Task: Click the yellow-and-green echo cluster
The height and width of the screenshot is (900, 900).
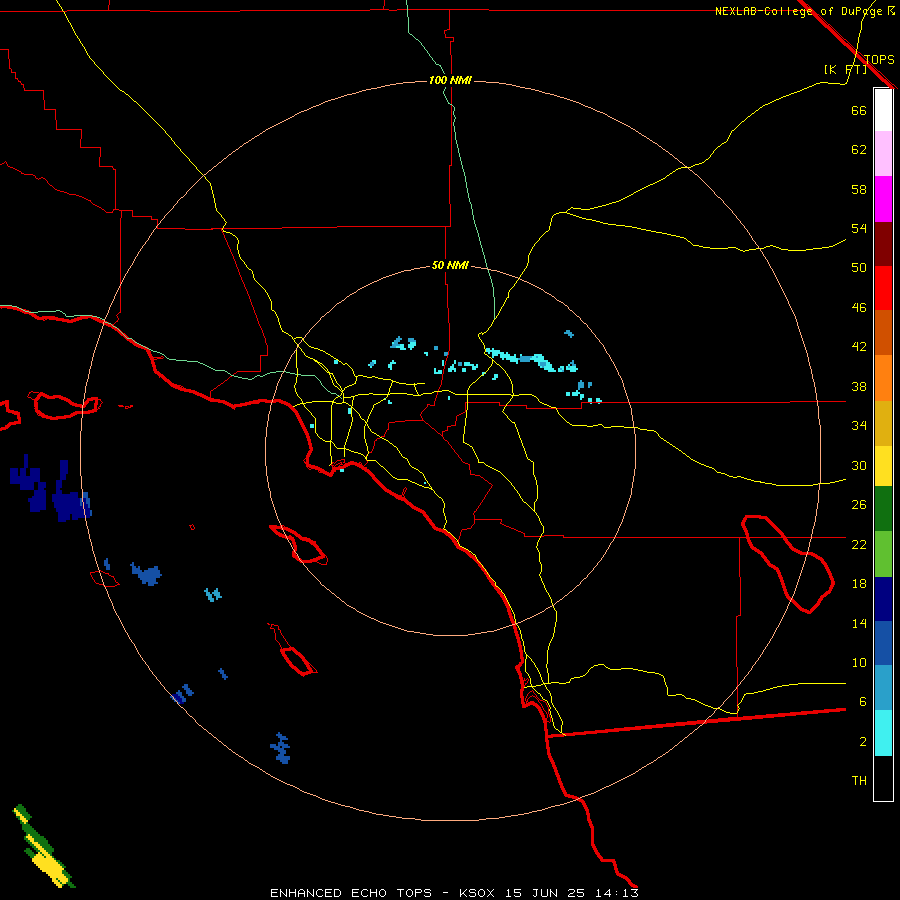Action: pos(44,847)
